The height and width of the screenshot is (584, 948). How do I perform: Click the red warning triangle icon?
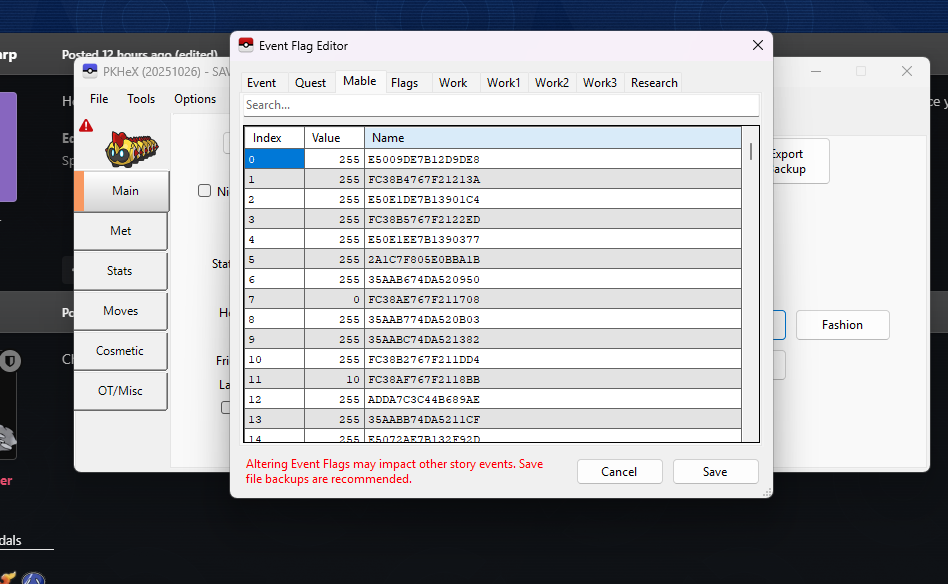click(x=86, y=126)
